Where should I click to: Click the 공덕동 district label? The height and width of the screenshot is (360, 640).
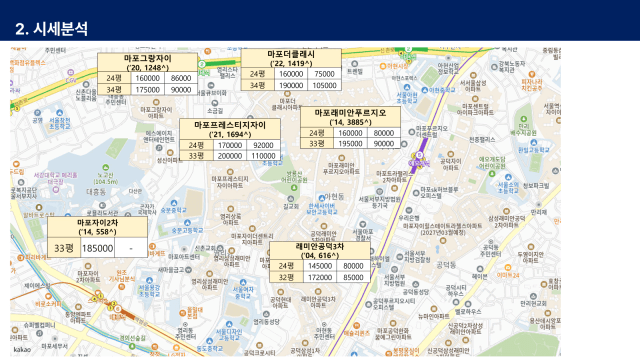coord(446,265)
